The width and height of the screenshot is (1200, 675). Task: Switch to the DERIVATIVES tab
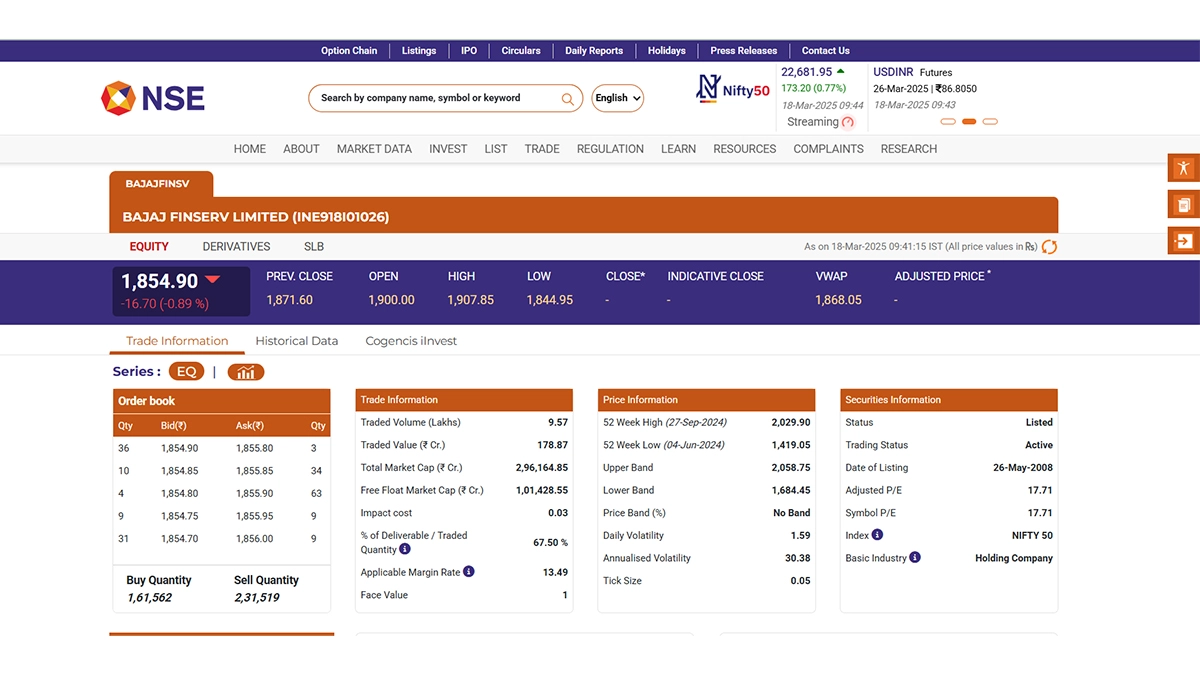click(x=236, y=247)
